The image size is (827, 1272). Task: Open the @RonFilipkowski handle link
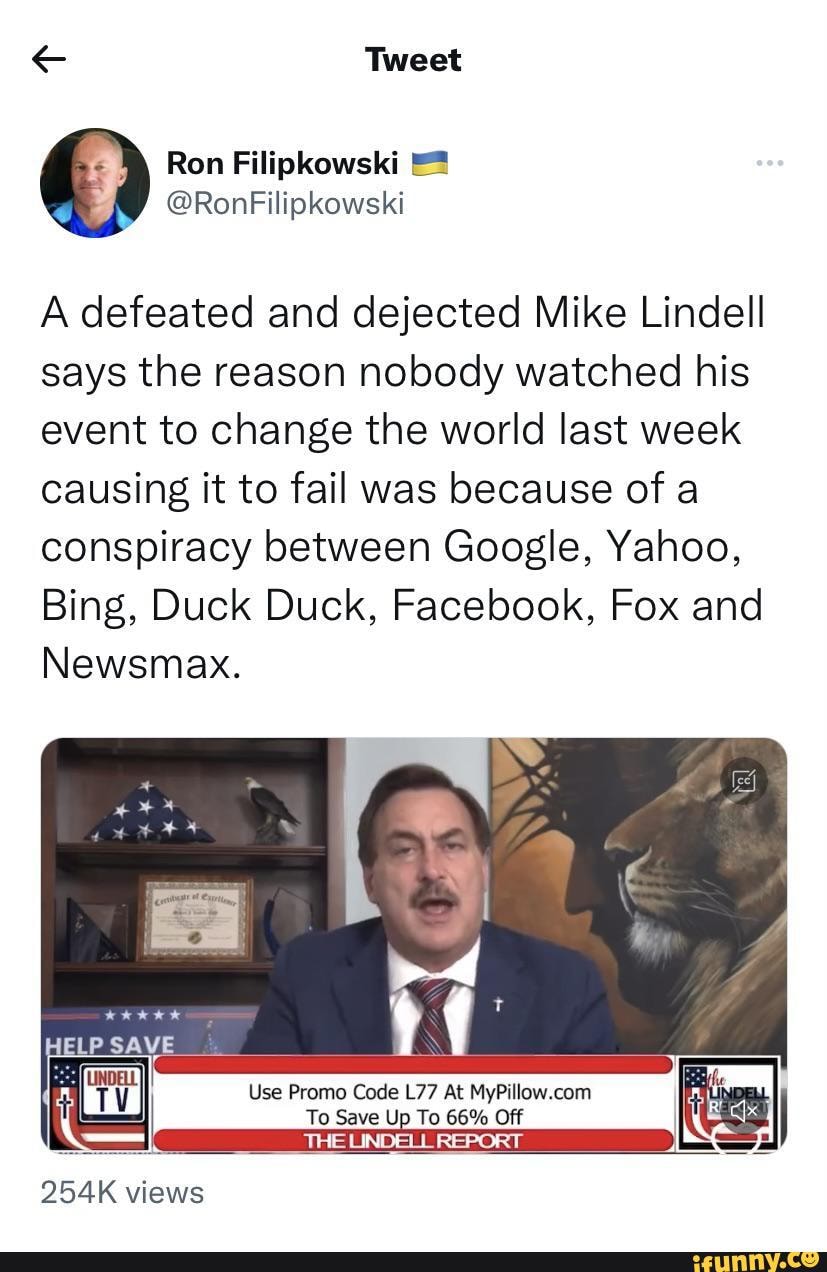pyautogui.click(x=285, y=203)
